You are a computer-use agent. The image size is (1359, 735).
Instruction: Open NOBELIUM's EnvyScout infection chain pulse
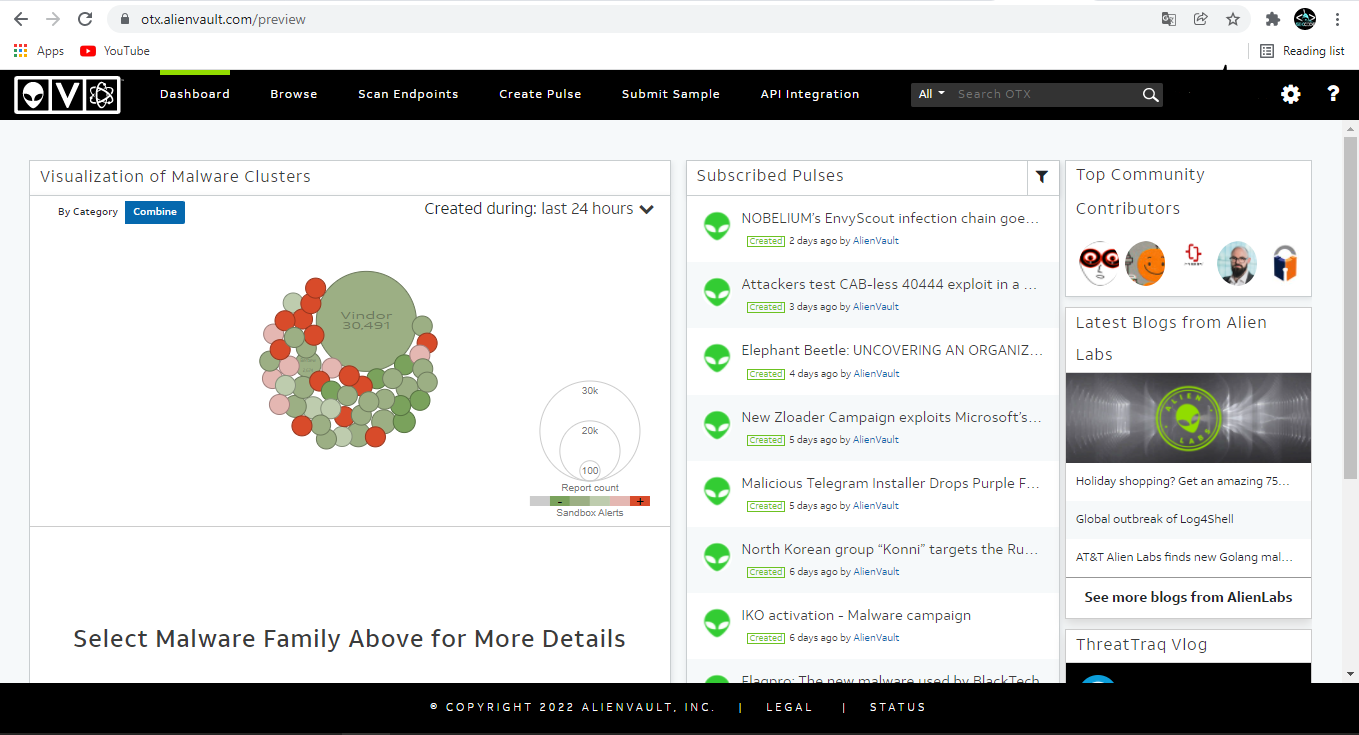click(x=891, y=218)
